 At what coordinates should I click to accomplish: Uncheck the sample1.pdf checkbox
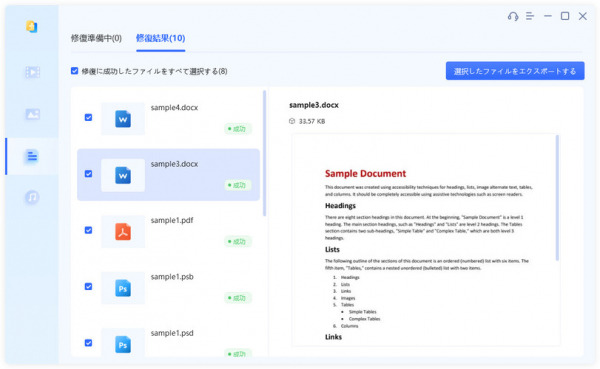point(88,230)
